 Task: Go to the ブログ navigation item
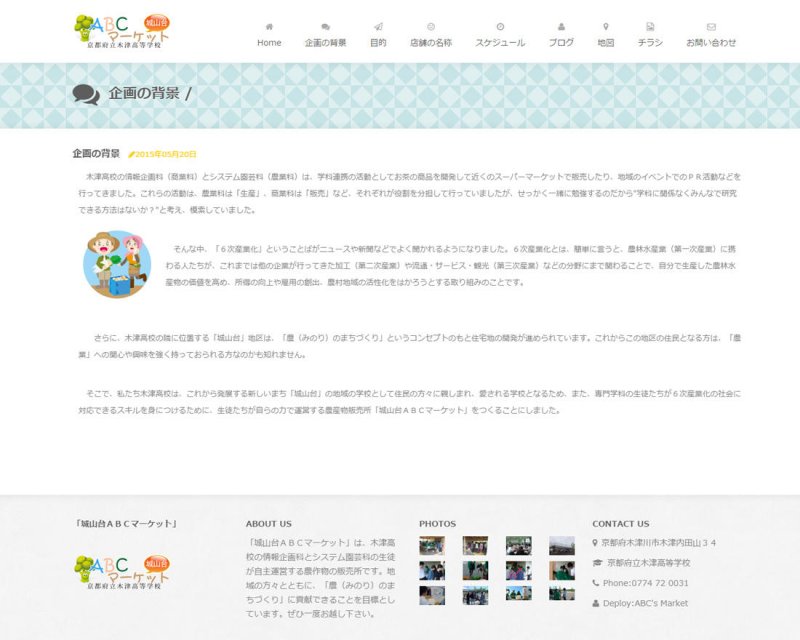point(561,43)
